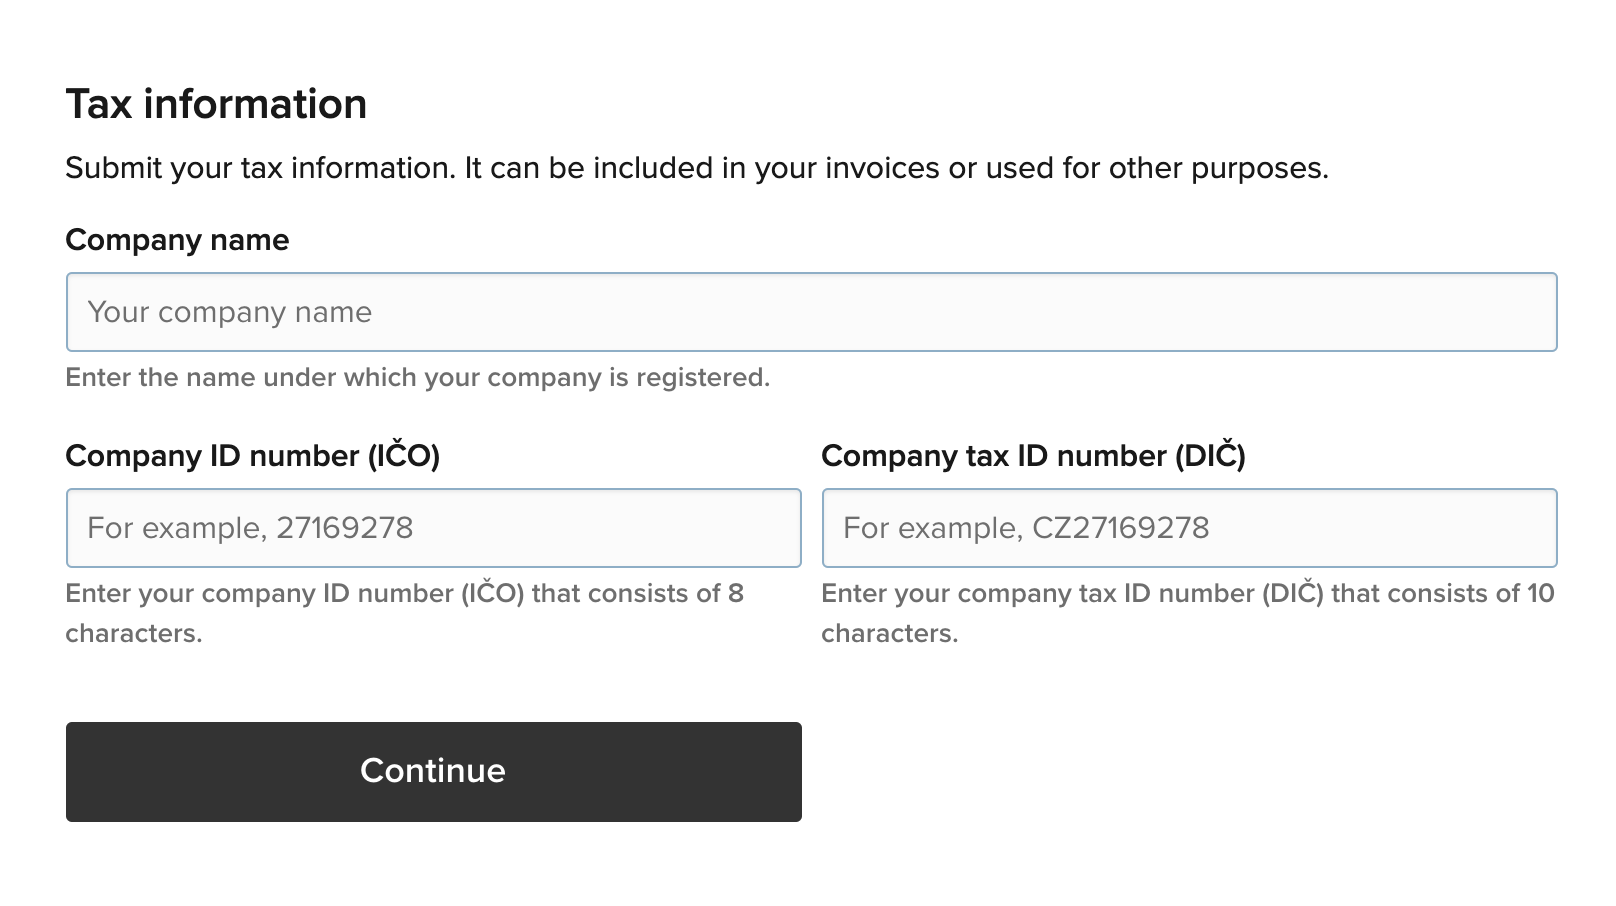Screen dimensions: 1616x906
Task: Click the field showing example 27169278
Action: point(433,527)
